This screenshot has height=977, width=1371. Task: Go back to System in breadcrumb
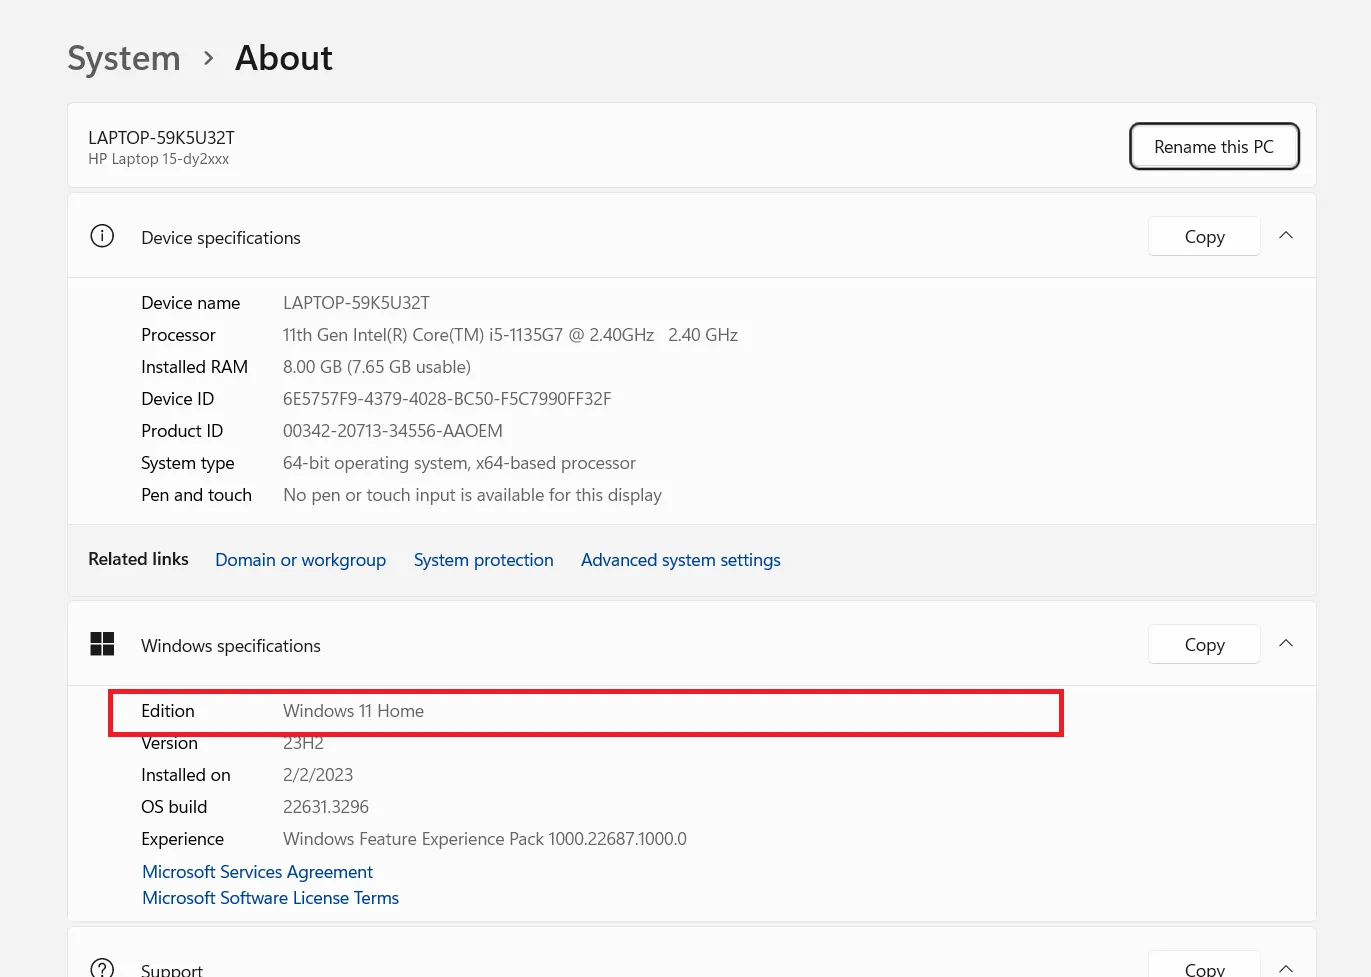[x=124, y=58]
